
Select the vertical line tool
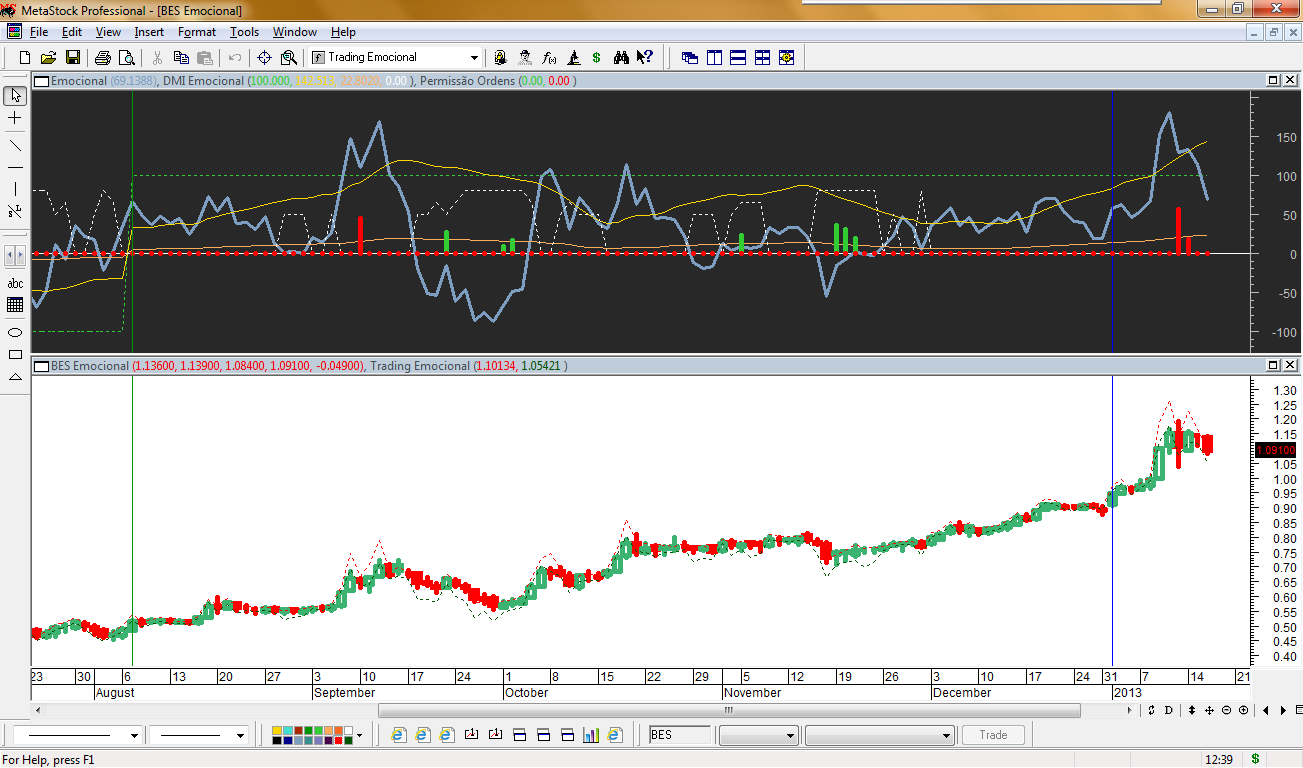(15, 189)
